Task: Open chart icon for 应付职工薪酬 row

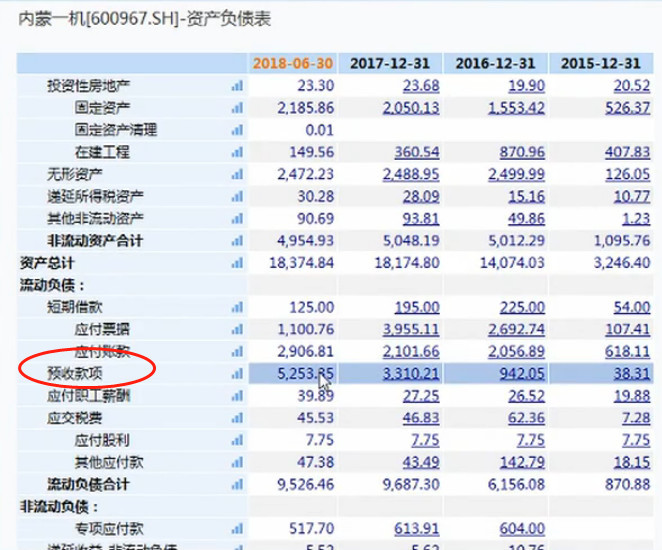Action: (x=237, y=396)
